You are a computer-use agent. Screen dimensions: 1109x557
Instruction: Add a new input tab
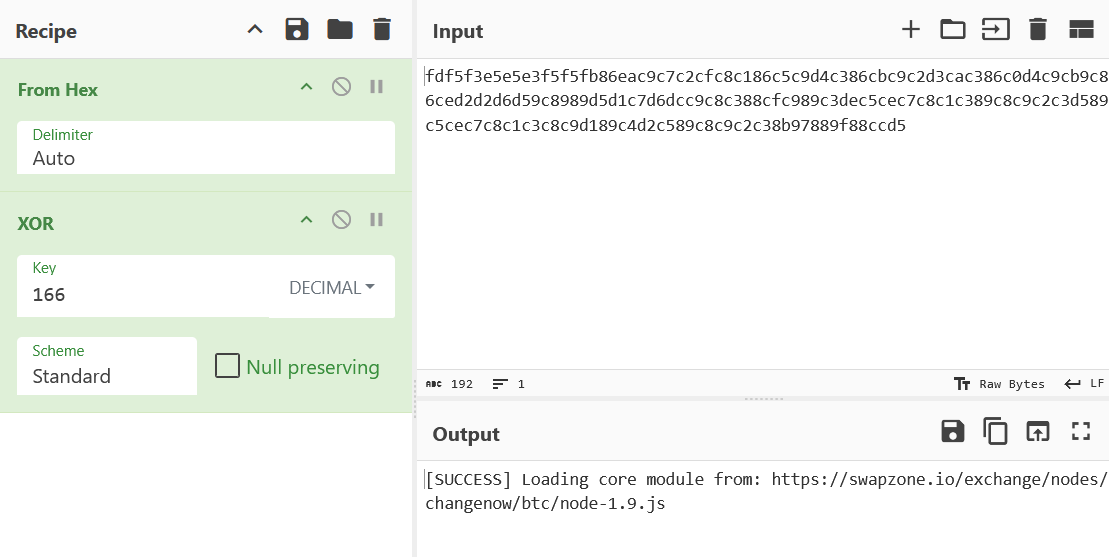click(910, 30)
